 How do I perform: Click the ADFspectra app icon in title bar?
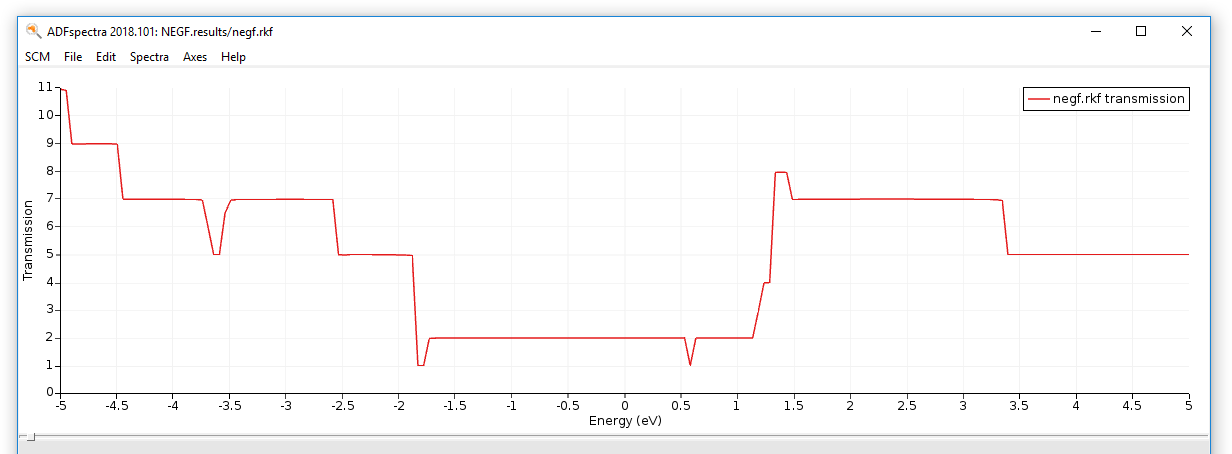33,31
